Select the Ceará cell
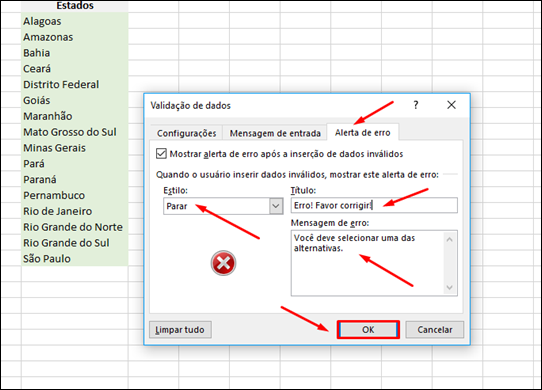Viewport: 542px width, 390px height. pos(75,69)
